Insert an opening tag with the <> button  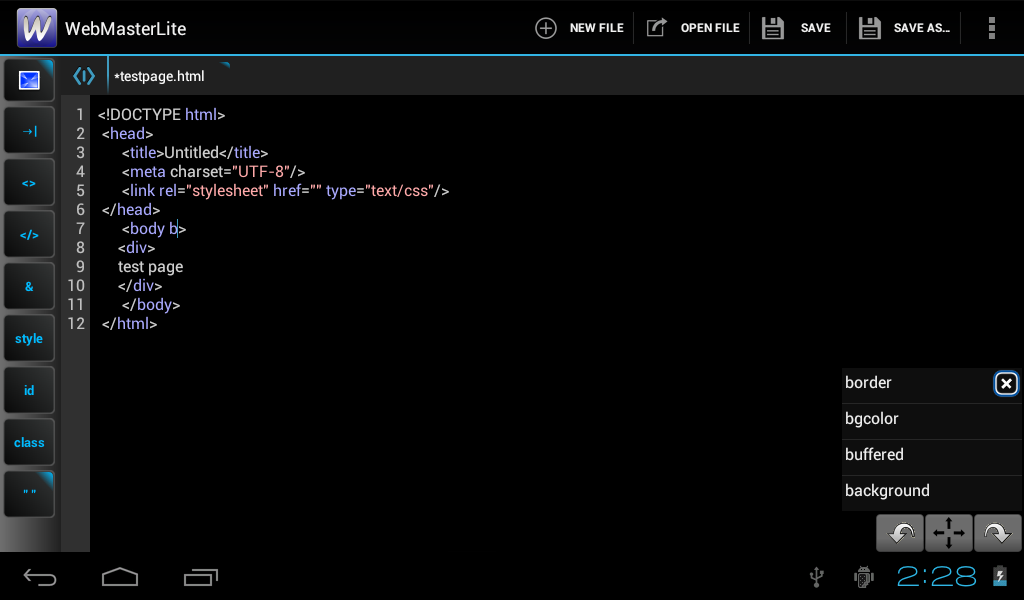coord(29,183)
